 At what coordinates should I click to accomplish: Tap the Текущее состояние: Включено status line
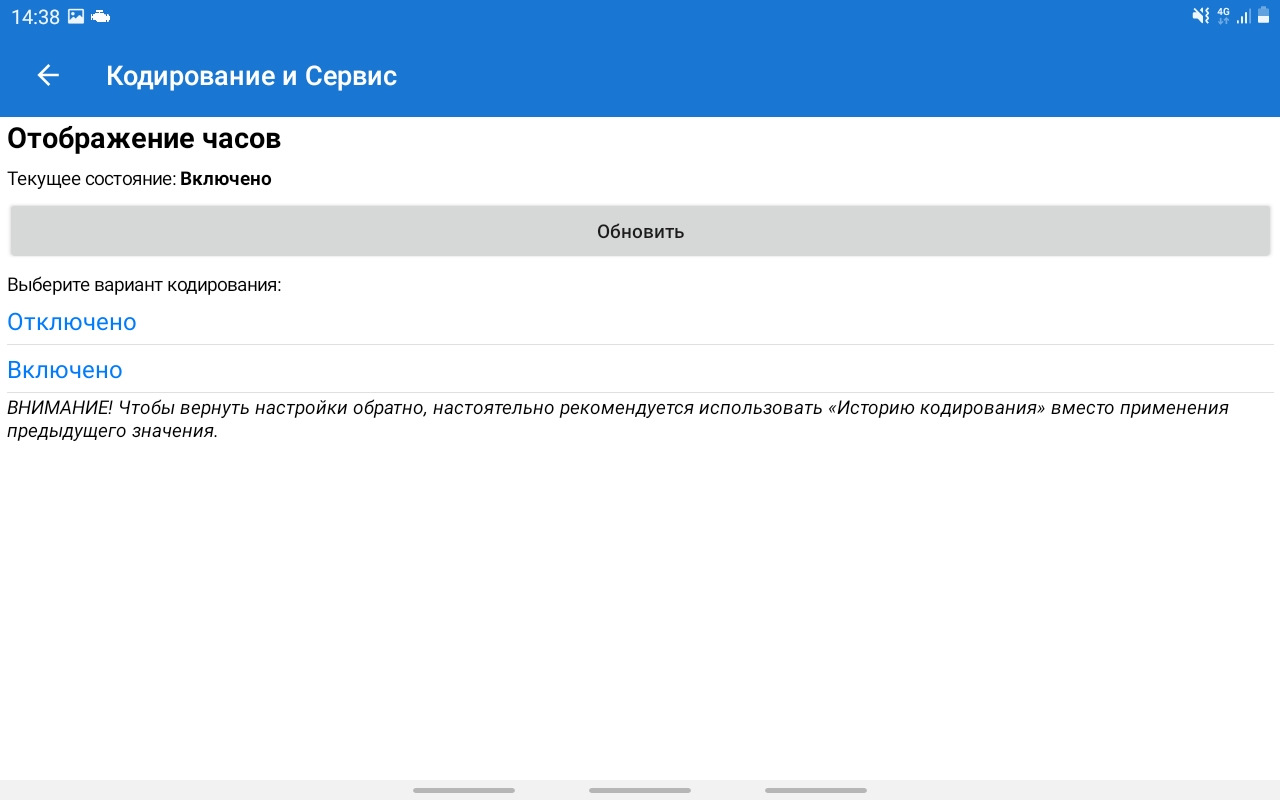(140, 179)
